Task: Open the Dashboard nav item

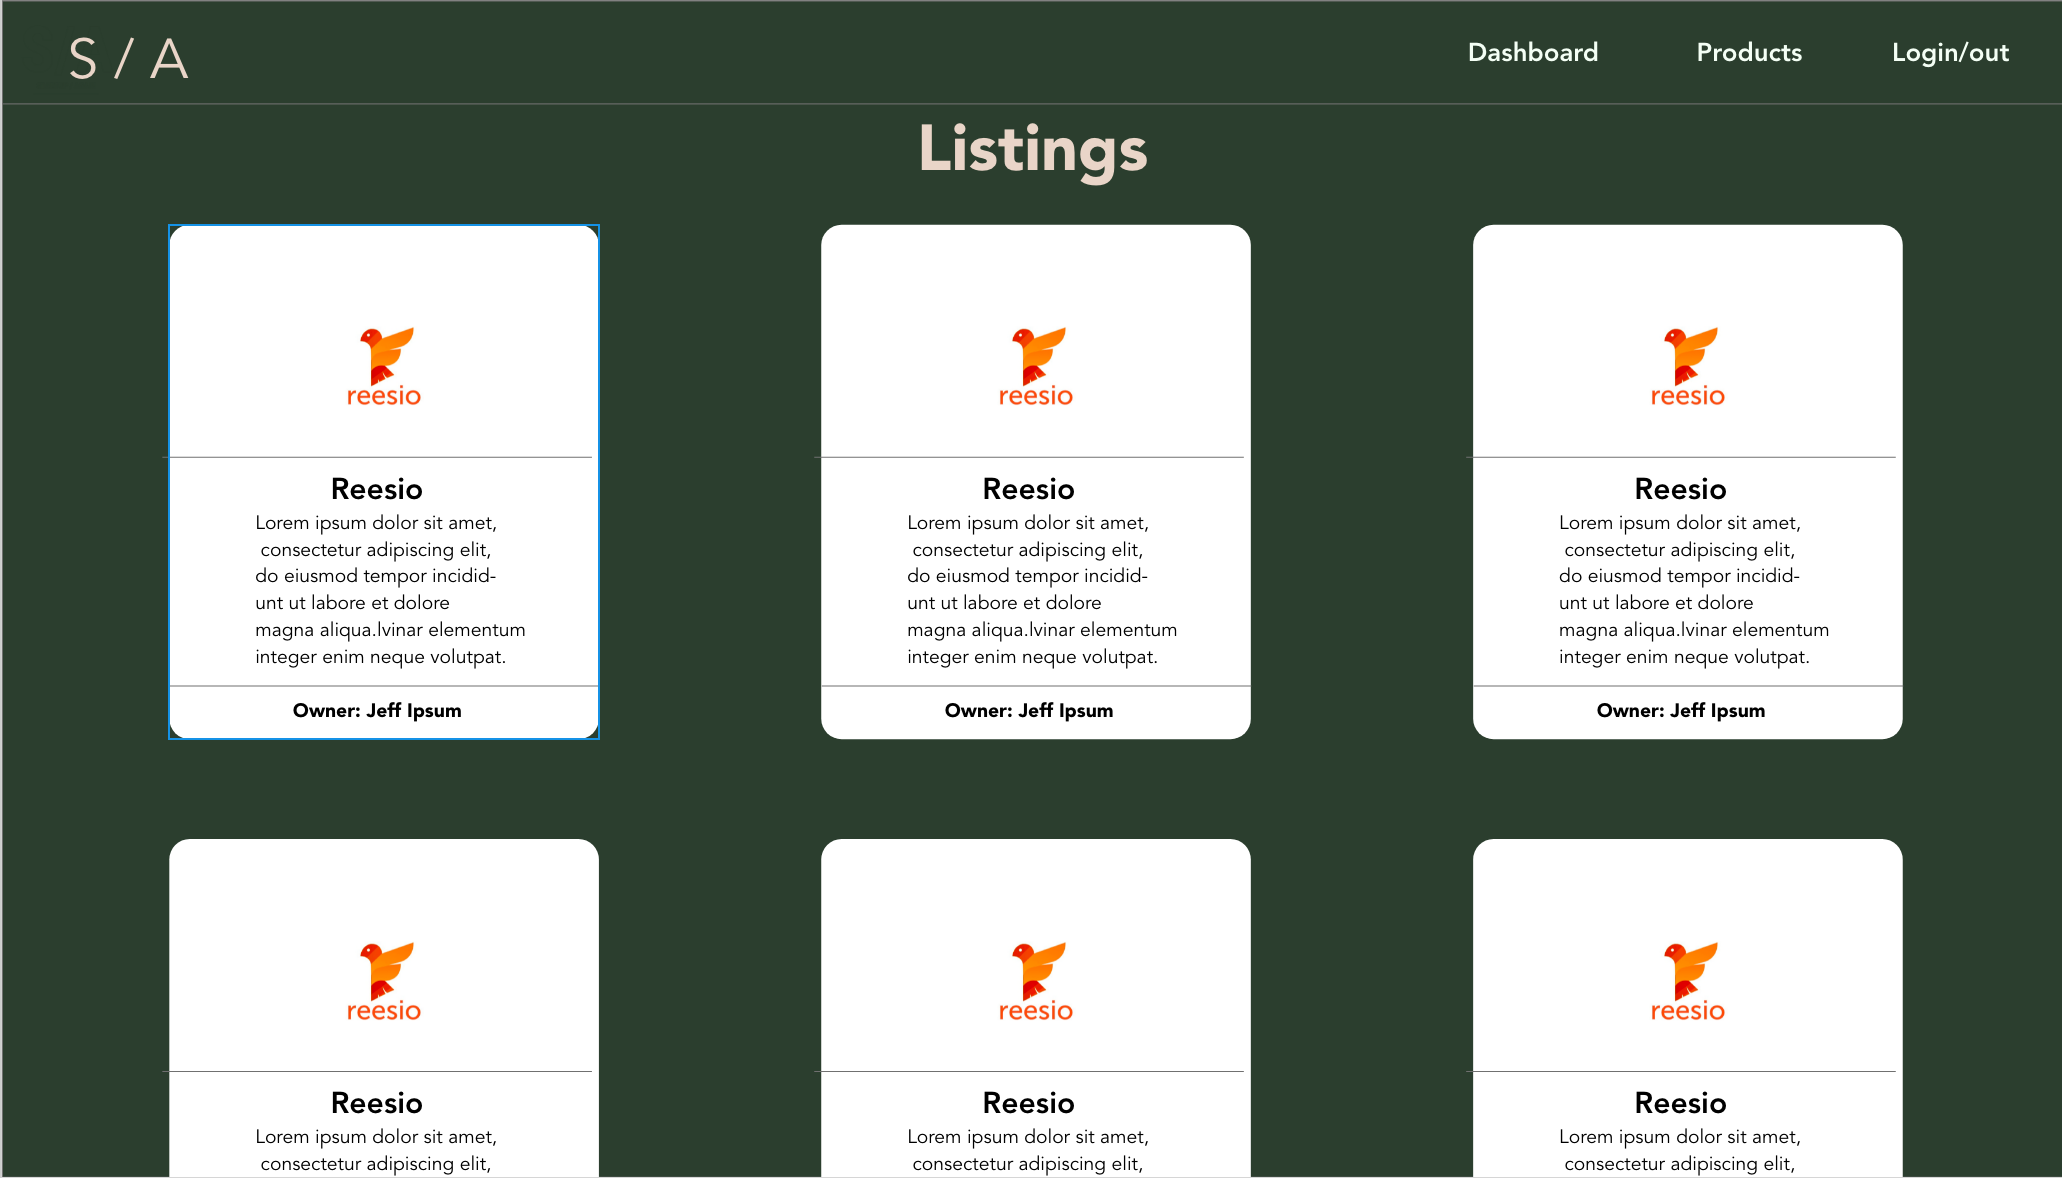Action: click(1533, 52)
